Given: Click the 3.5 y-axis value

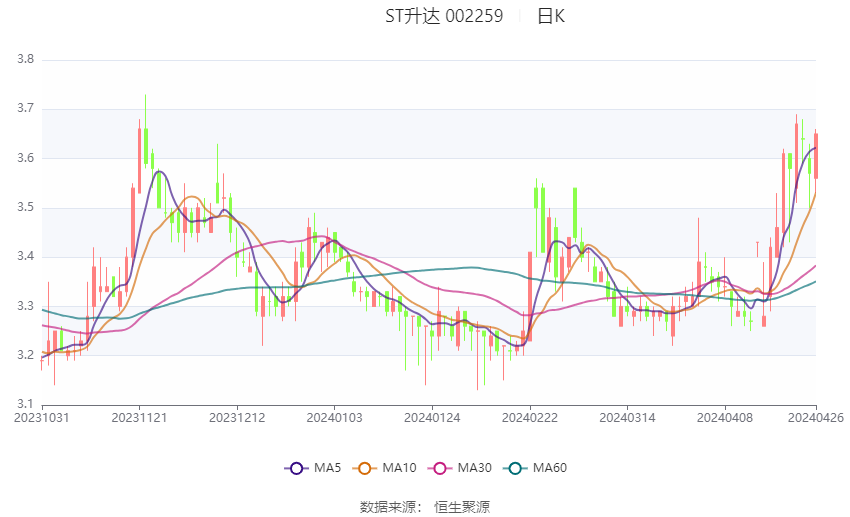Looking at the screenshot, I should 25,208.
